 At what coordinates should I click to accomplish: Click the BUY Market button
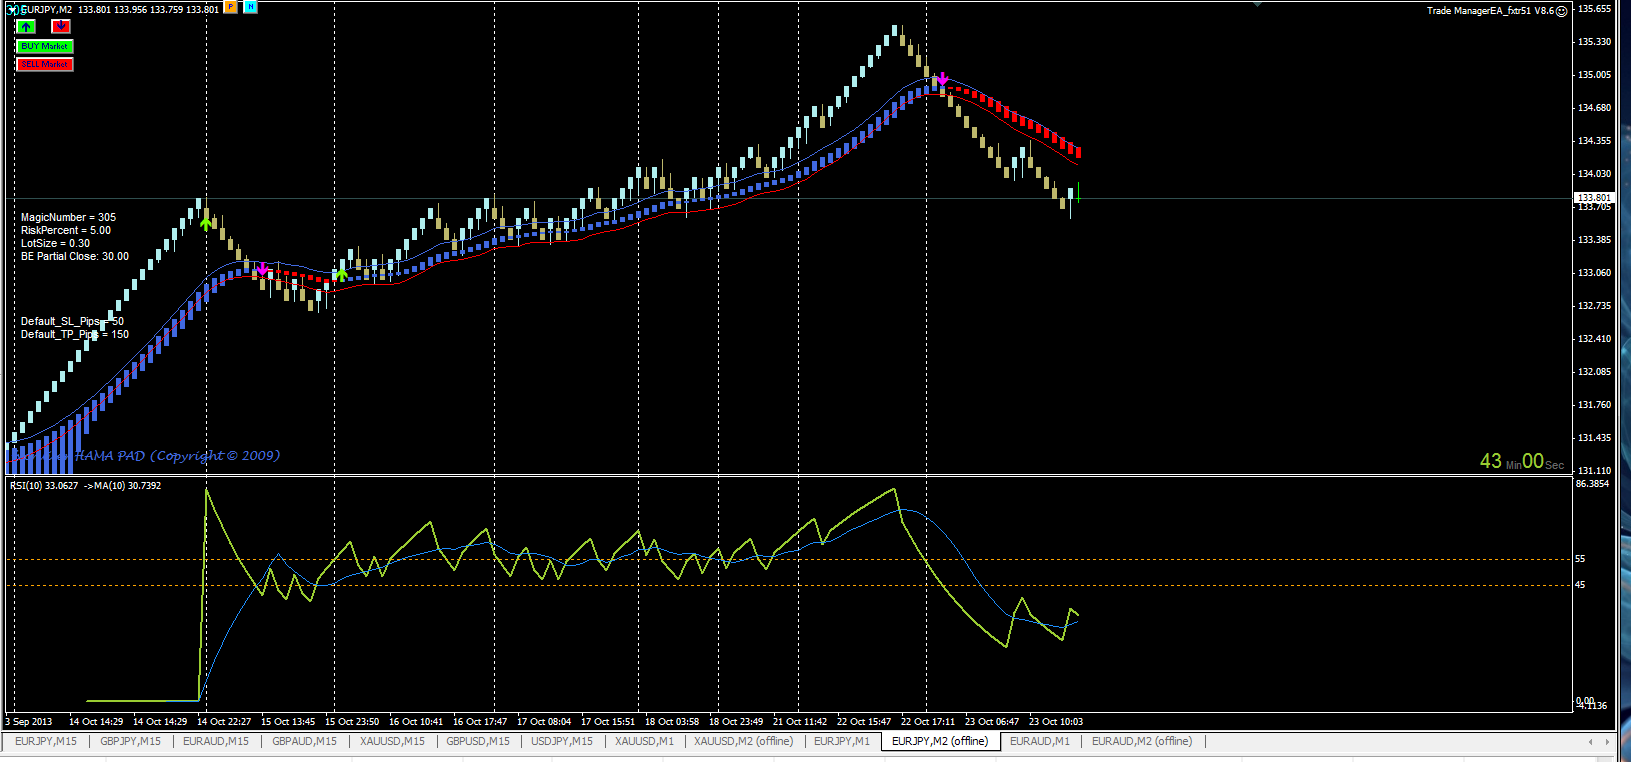coord(45,46)
